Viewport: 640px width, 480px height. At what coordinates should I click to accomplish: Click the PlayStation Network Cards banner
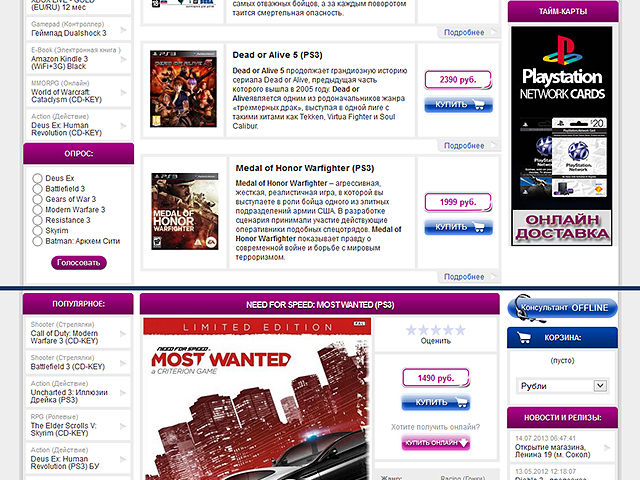coord(562,135)
